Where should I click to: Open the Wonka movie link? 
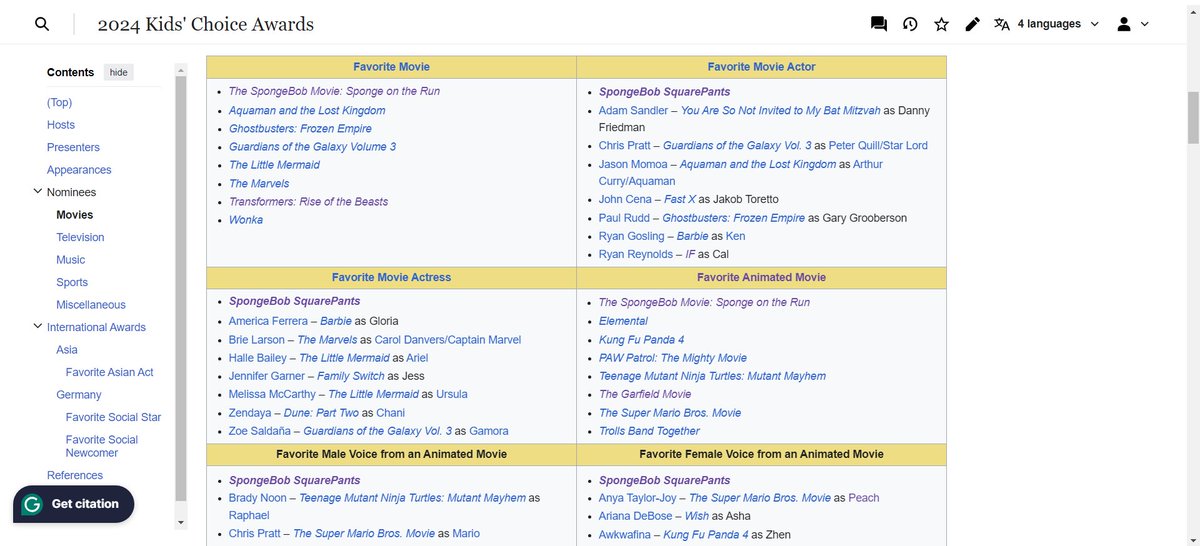point(246,219)
